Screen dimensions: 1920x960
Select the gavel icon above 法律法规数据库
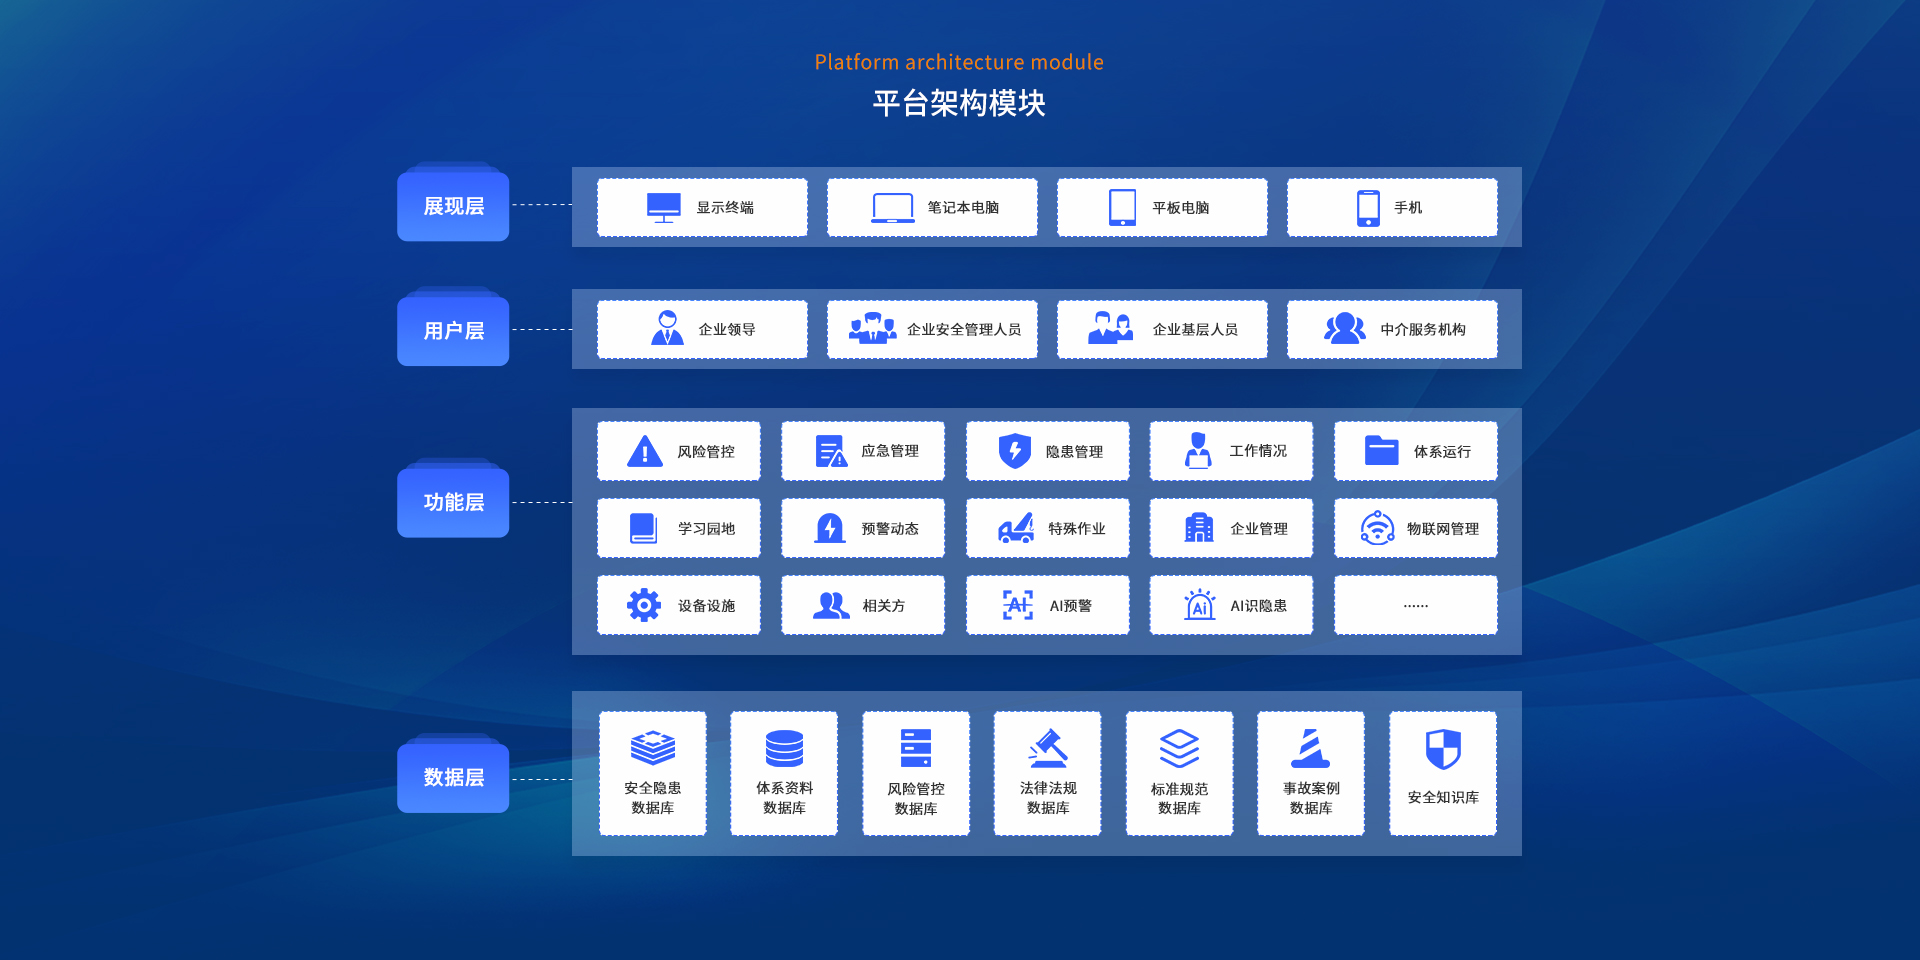pyautogui.click(x=1048, y=748)
